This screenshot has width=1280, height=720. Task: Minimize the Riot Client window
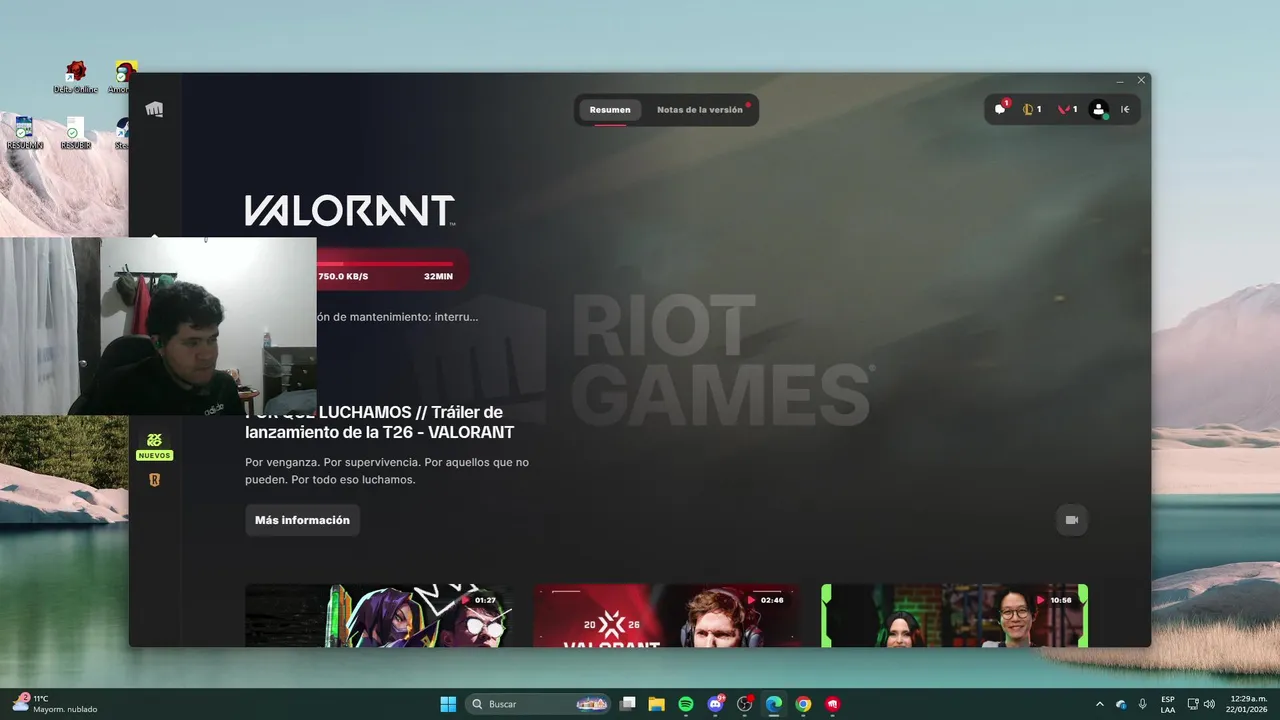[1120, 80]
